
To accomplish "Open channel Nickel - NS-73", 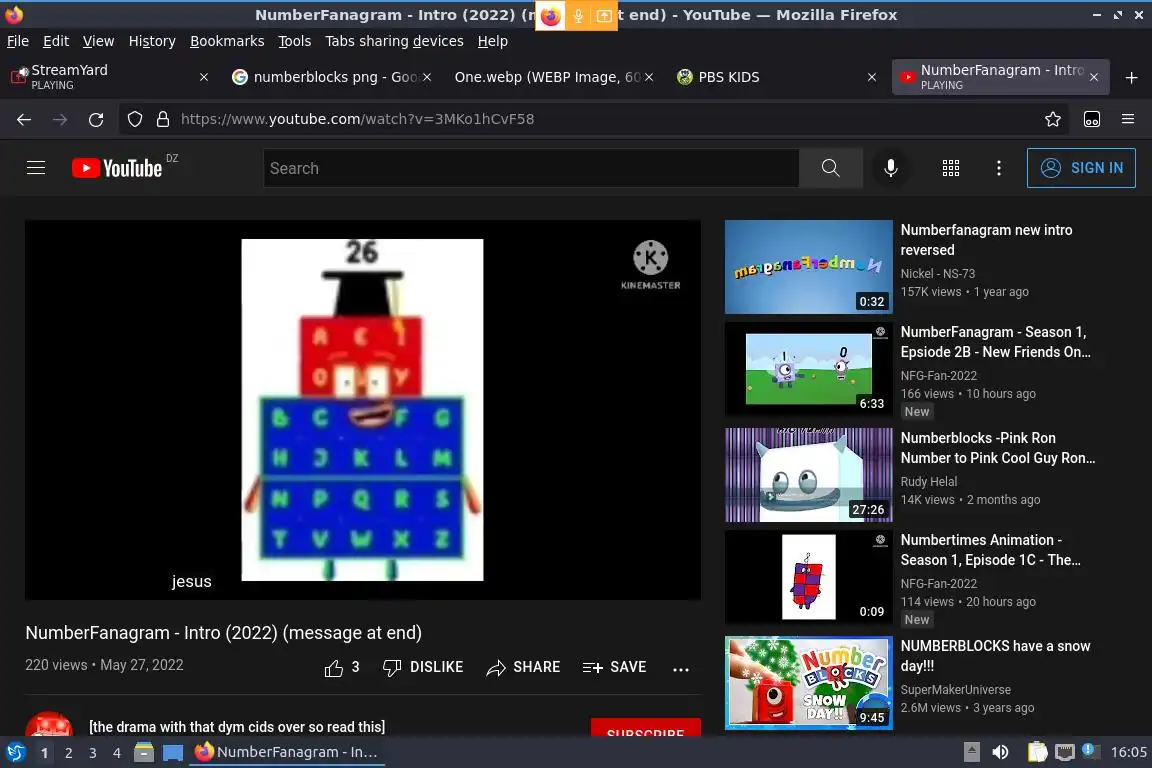I will point(937,273).
